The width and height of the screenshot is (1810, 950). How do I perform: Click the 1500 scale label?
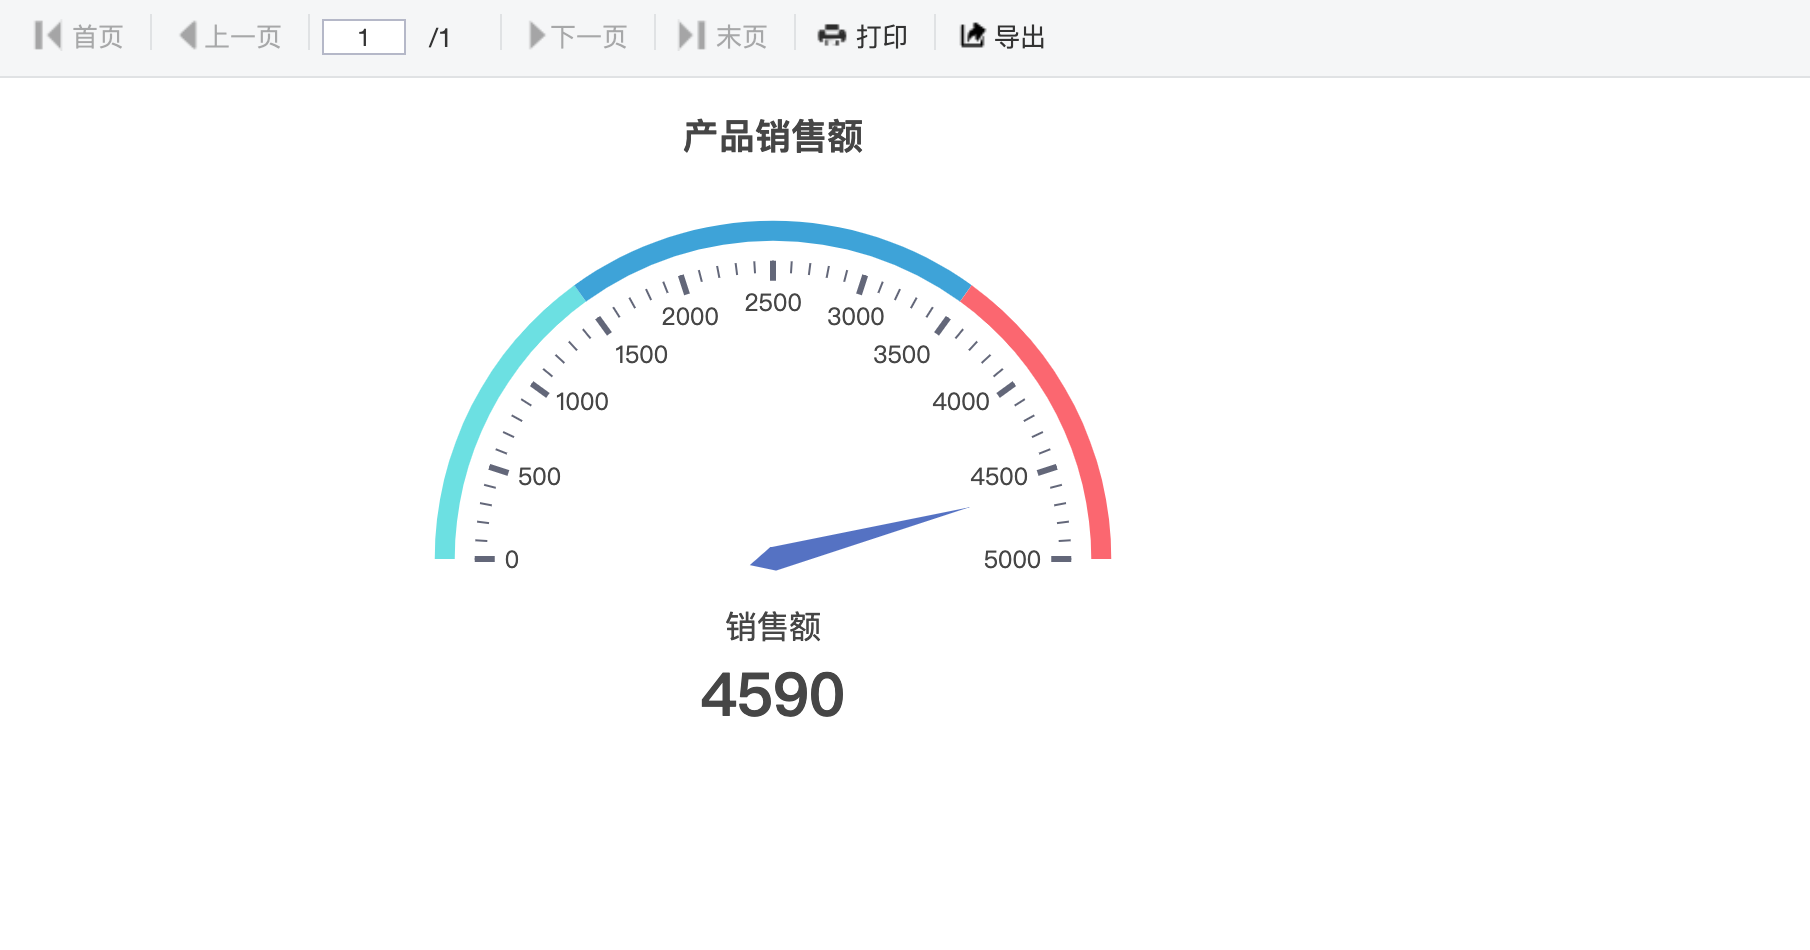pyautogui.click(x=641, y=354)
